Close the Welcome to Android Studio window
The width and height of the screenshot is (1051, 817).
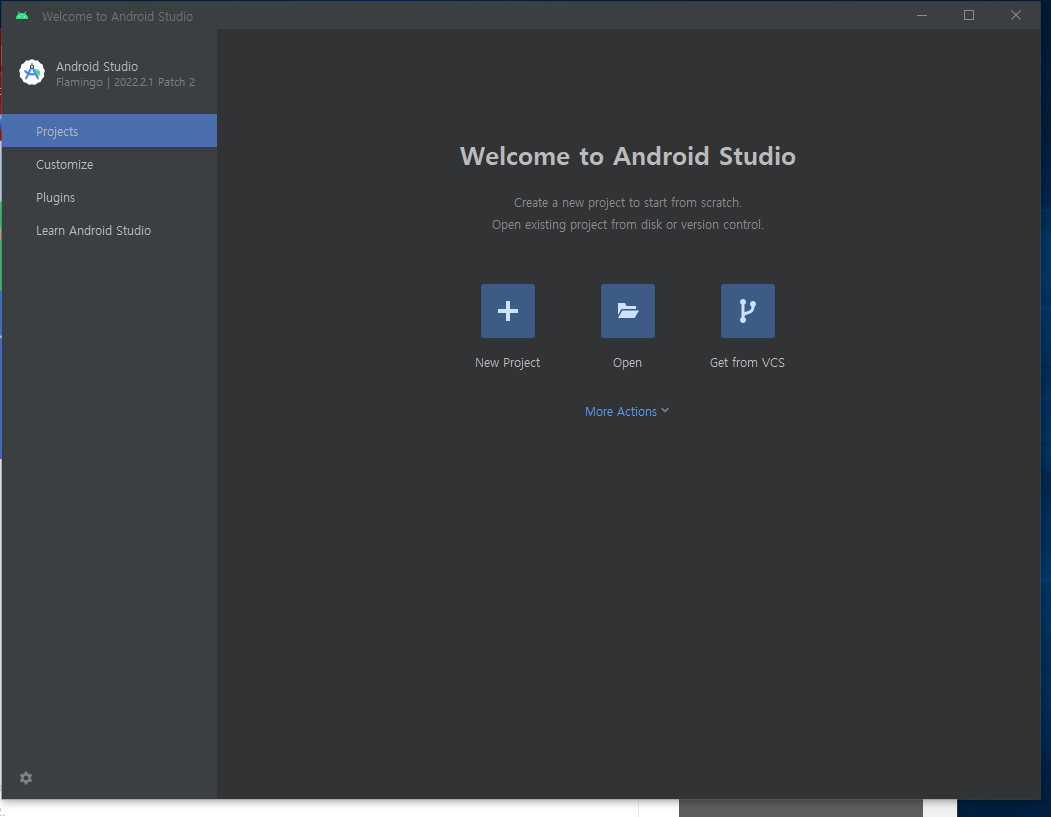[1015, 15]
